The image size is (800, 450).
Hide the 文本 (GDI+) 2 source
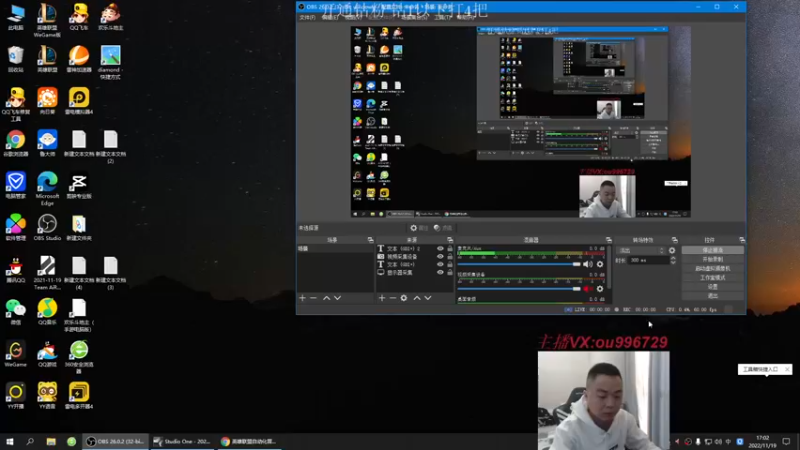pyautogui.click(x=440, y=248)
